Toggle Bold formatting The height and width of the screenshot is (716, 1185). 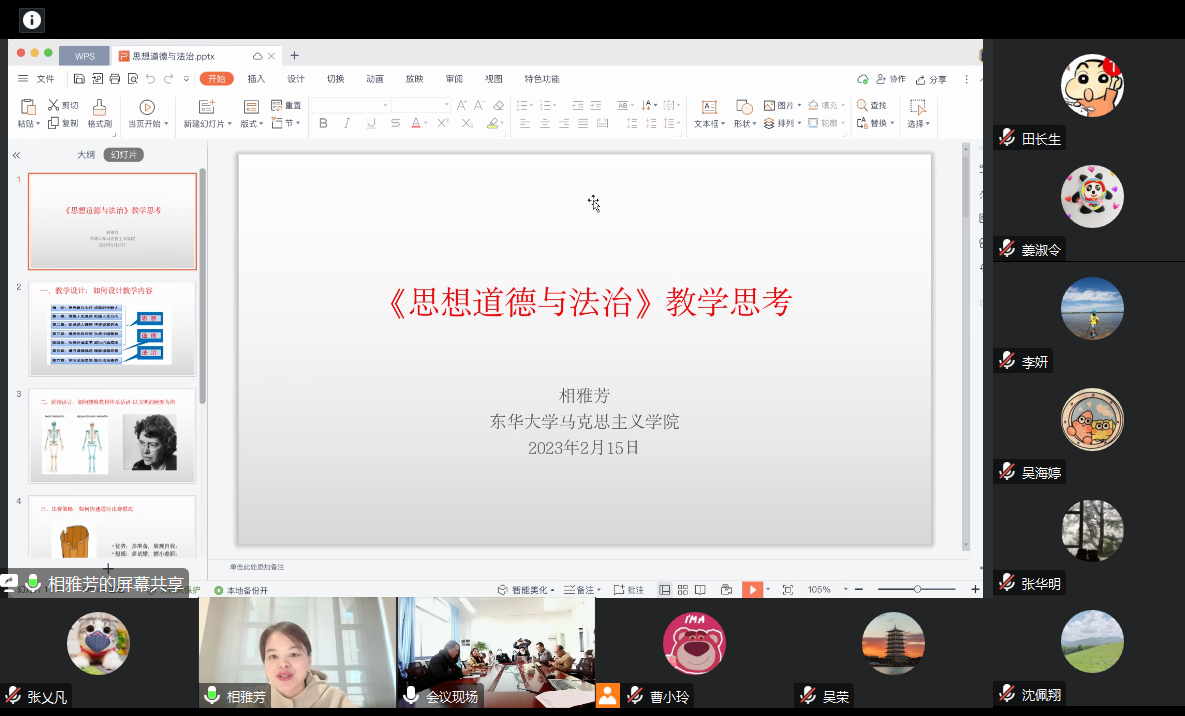[x=323, y=124]
